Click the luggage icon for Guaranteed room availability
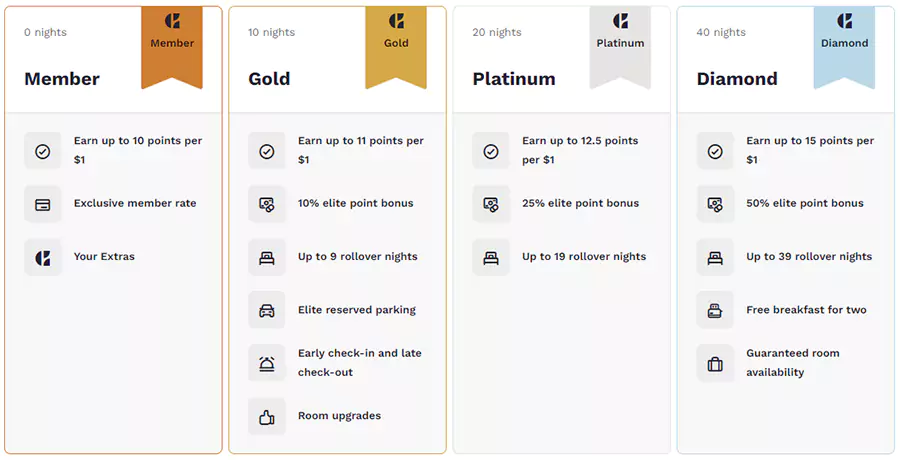Screen dimensions: 900x460 point(715,363)
